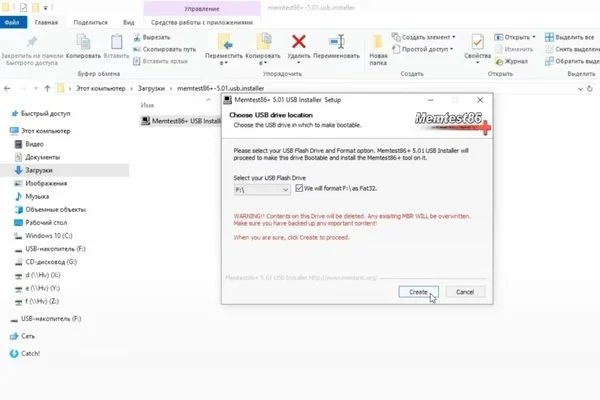Screen dimensions: 600x400
Task: Click the Журнал icon in the ribbon
Action: tap(511, 61)
